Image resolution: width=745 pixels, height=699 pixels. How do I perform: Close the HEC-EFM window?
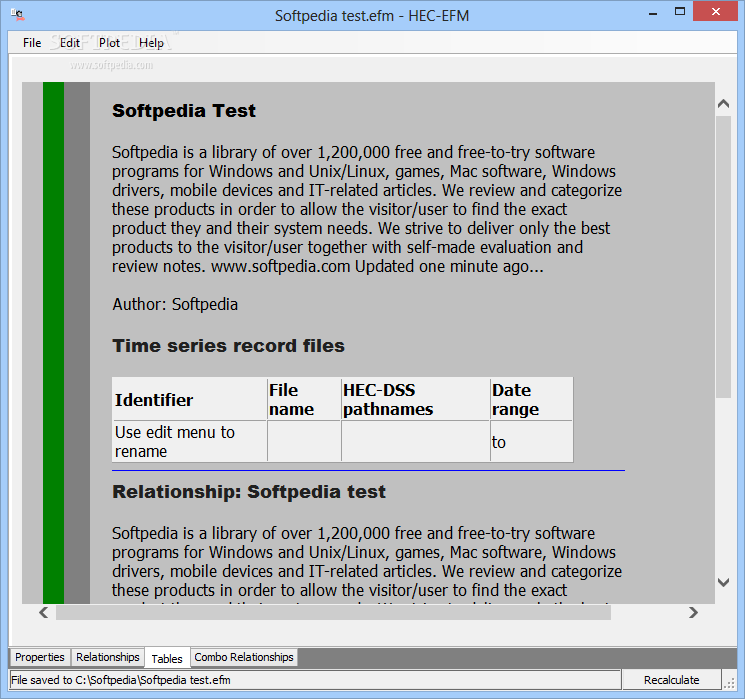click(x=716, y=12)
